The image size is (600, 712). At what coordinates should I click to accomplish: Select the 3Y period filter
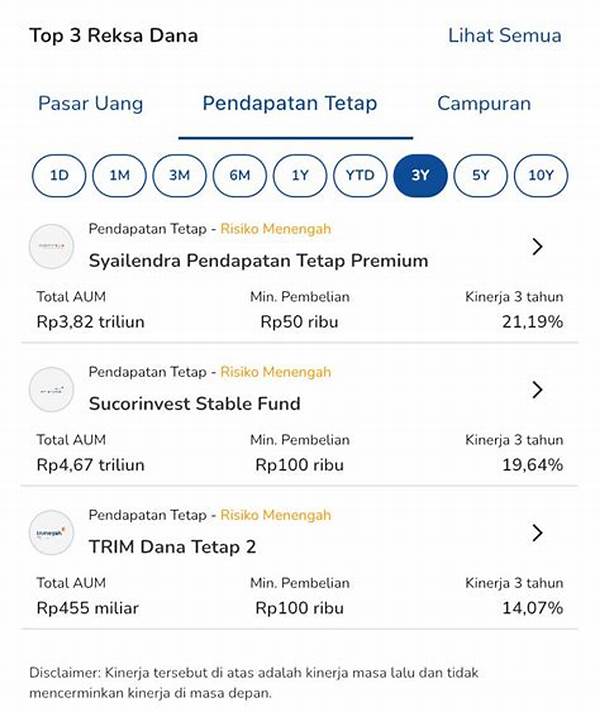click(420, 175)
